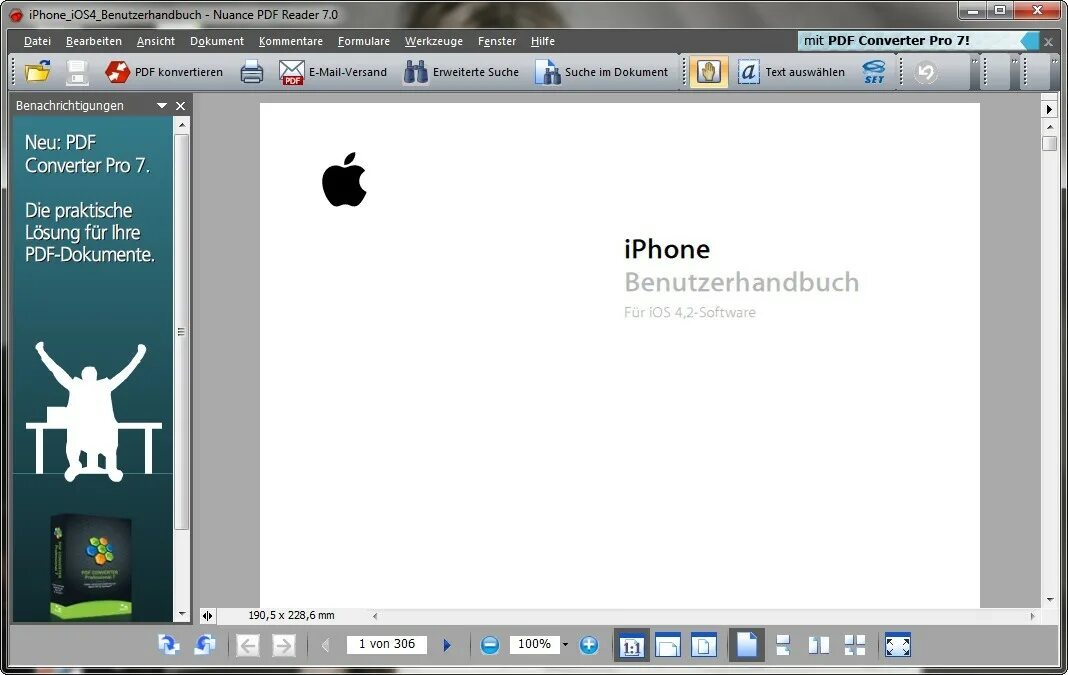Viewport: 1068px width, 675px height.
Task: Set zoom to actual size 1:1
Action: tap(631, 645)
